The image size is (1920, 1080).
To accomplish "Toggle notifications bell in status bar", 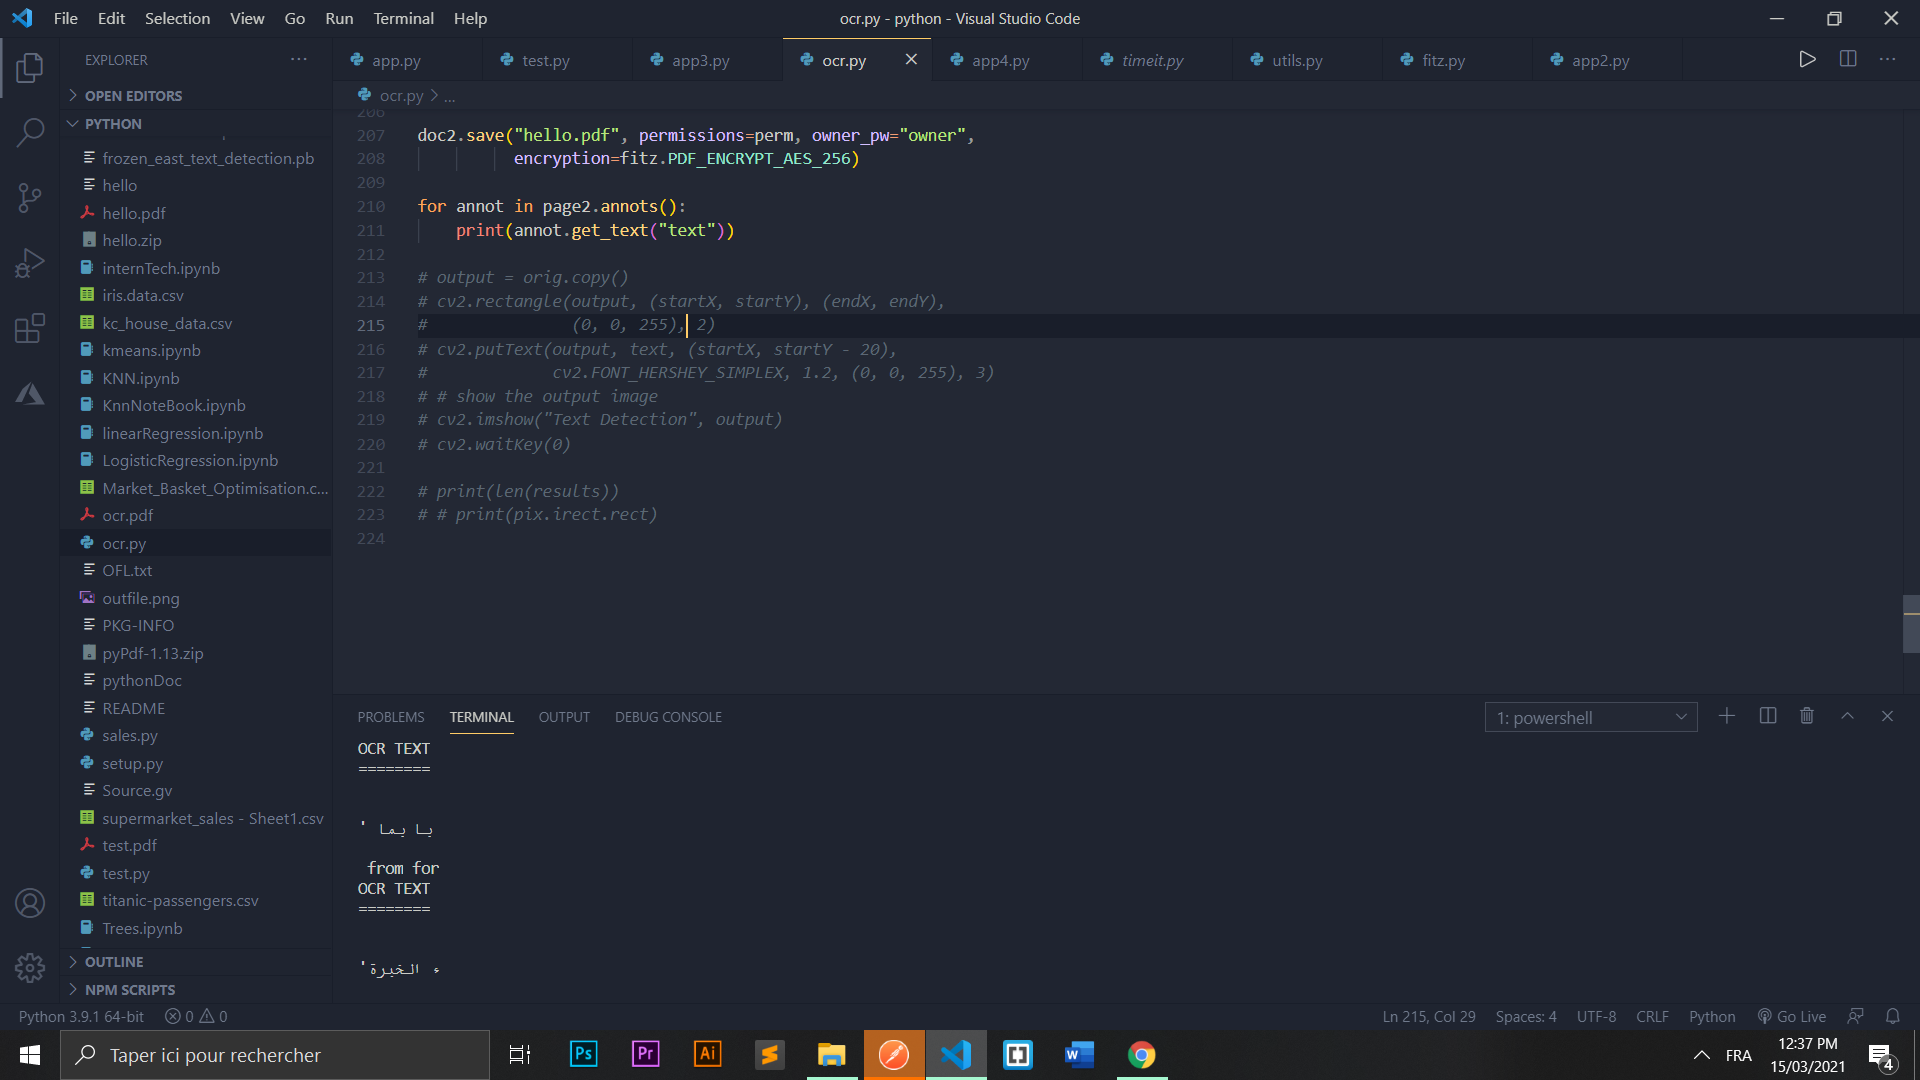I will (1893, 1016).
